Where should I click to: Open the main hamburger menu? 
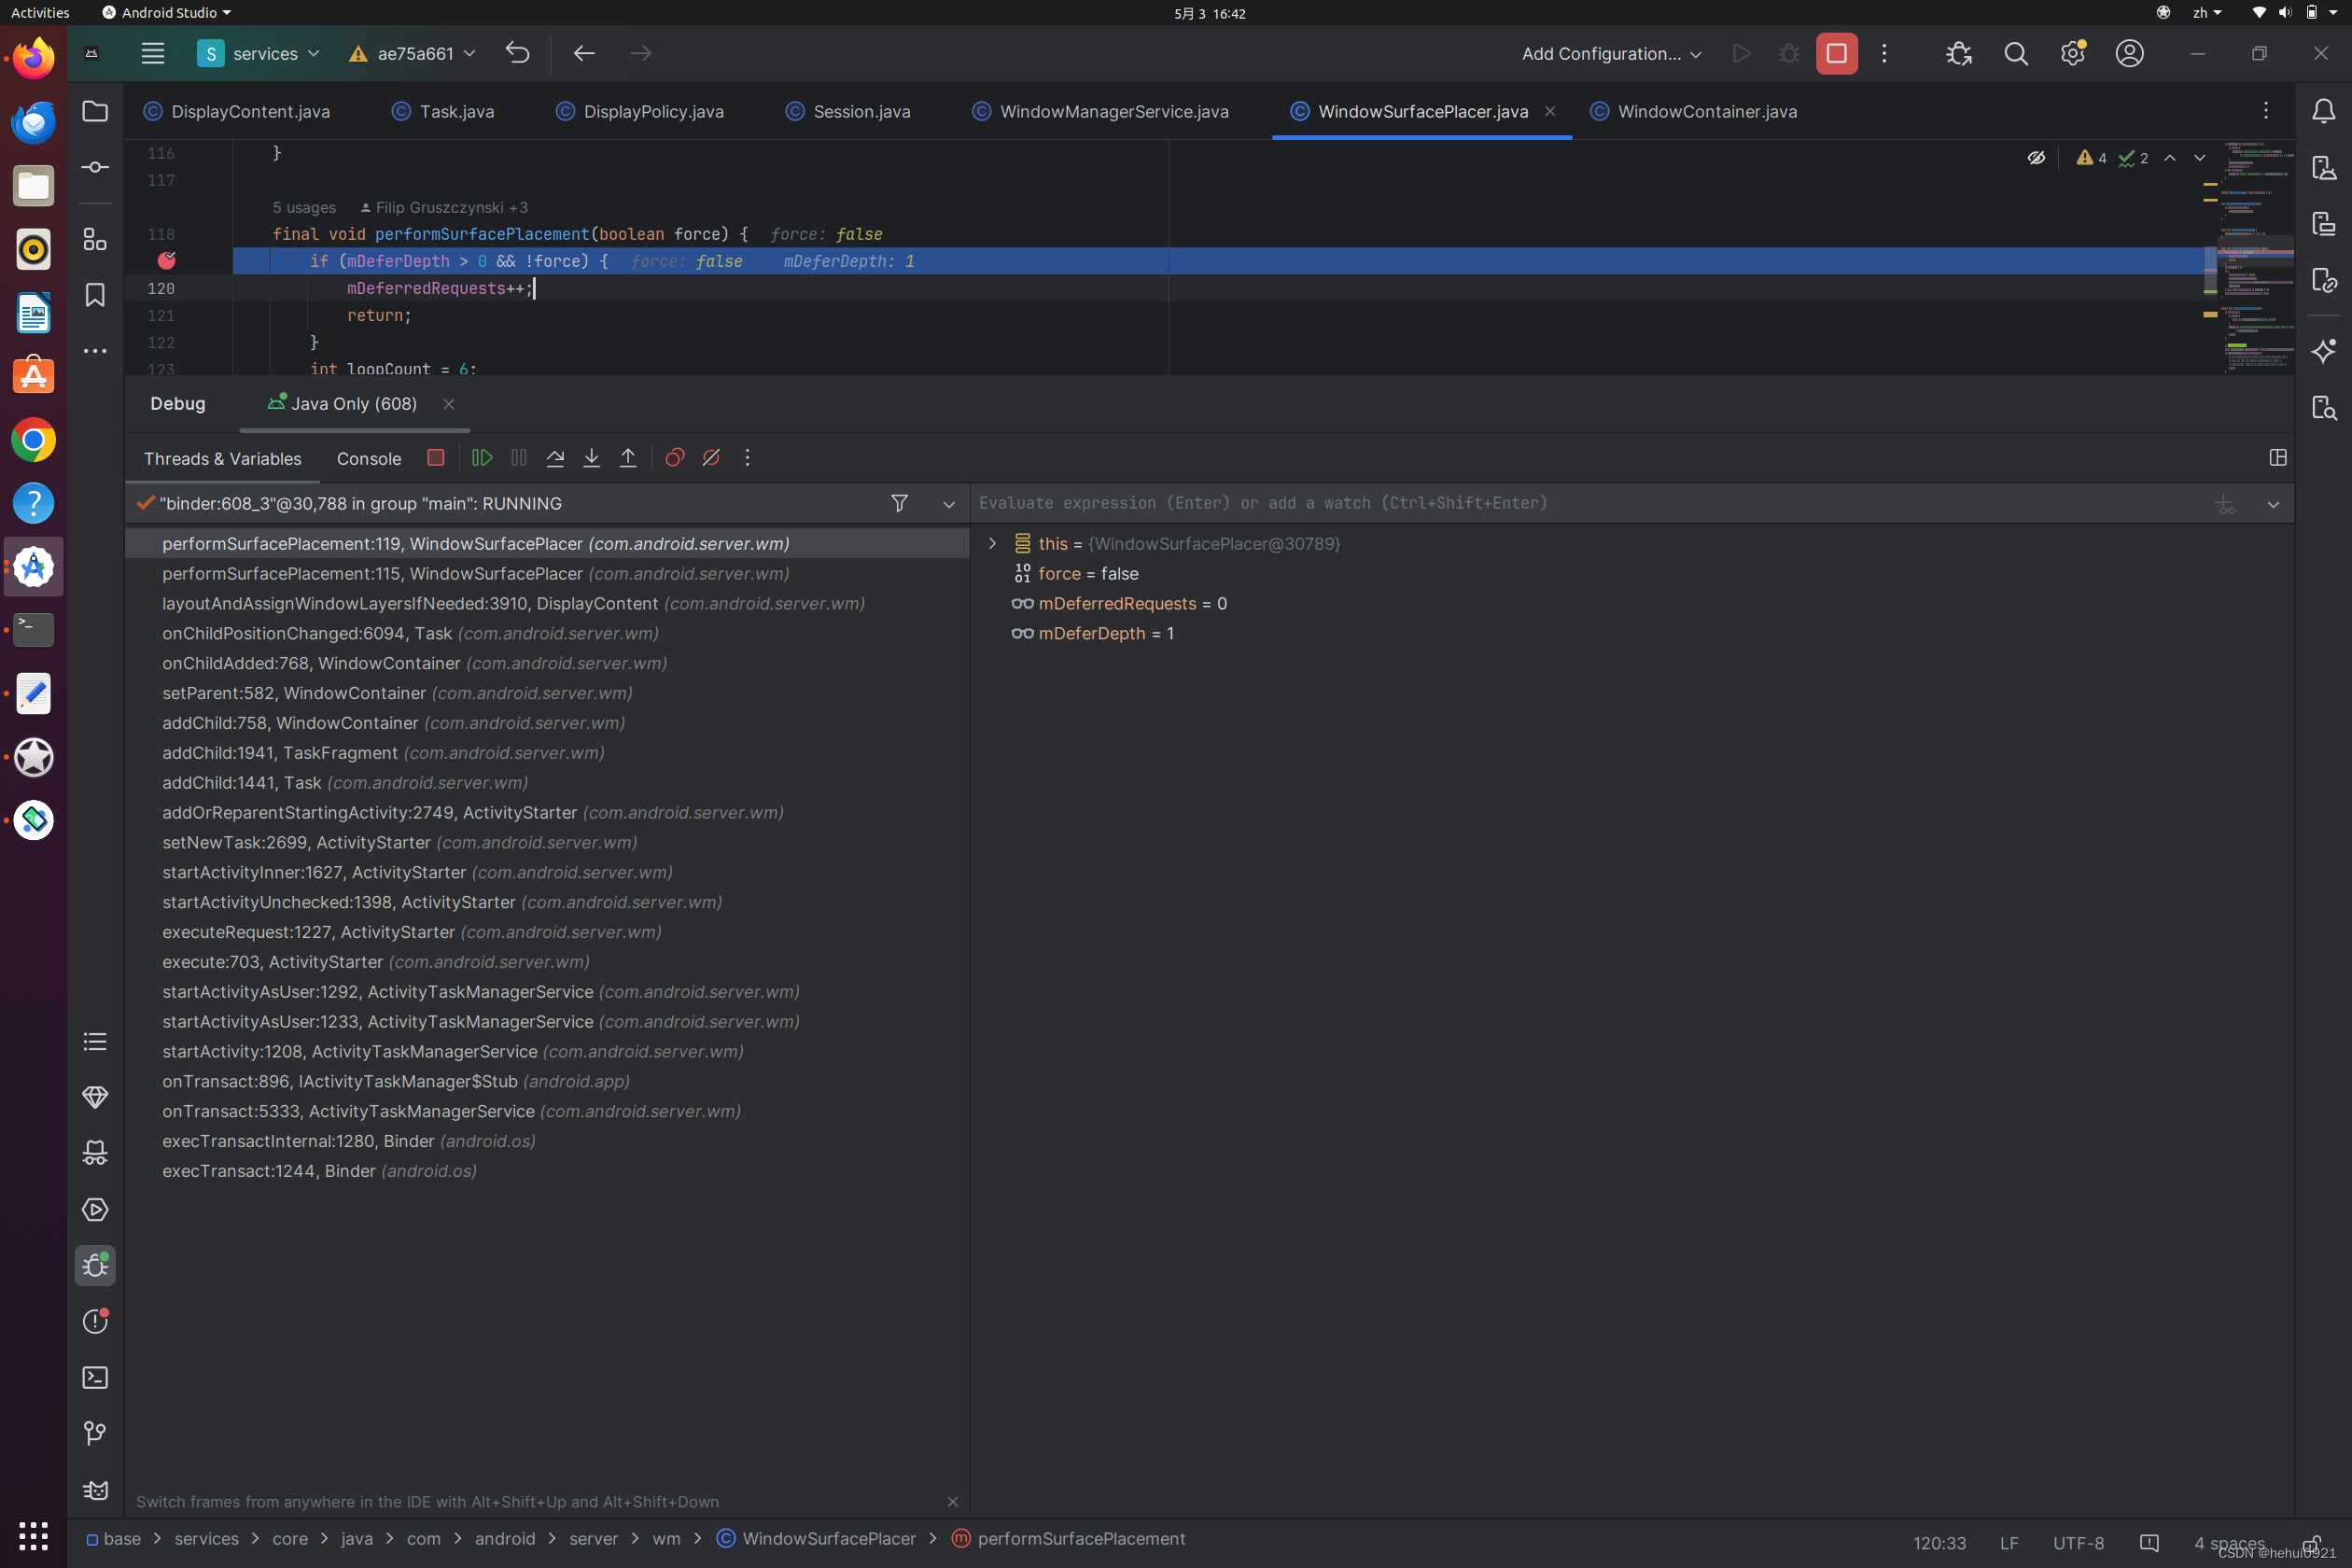(152, 54)
